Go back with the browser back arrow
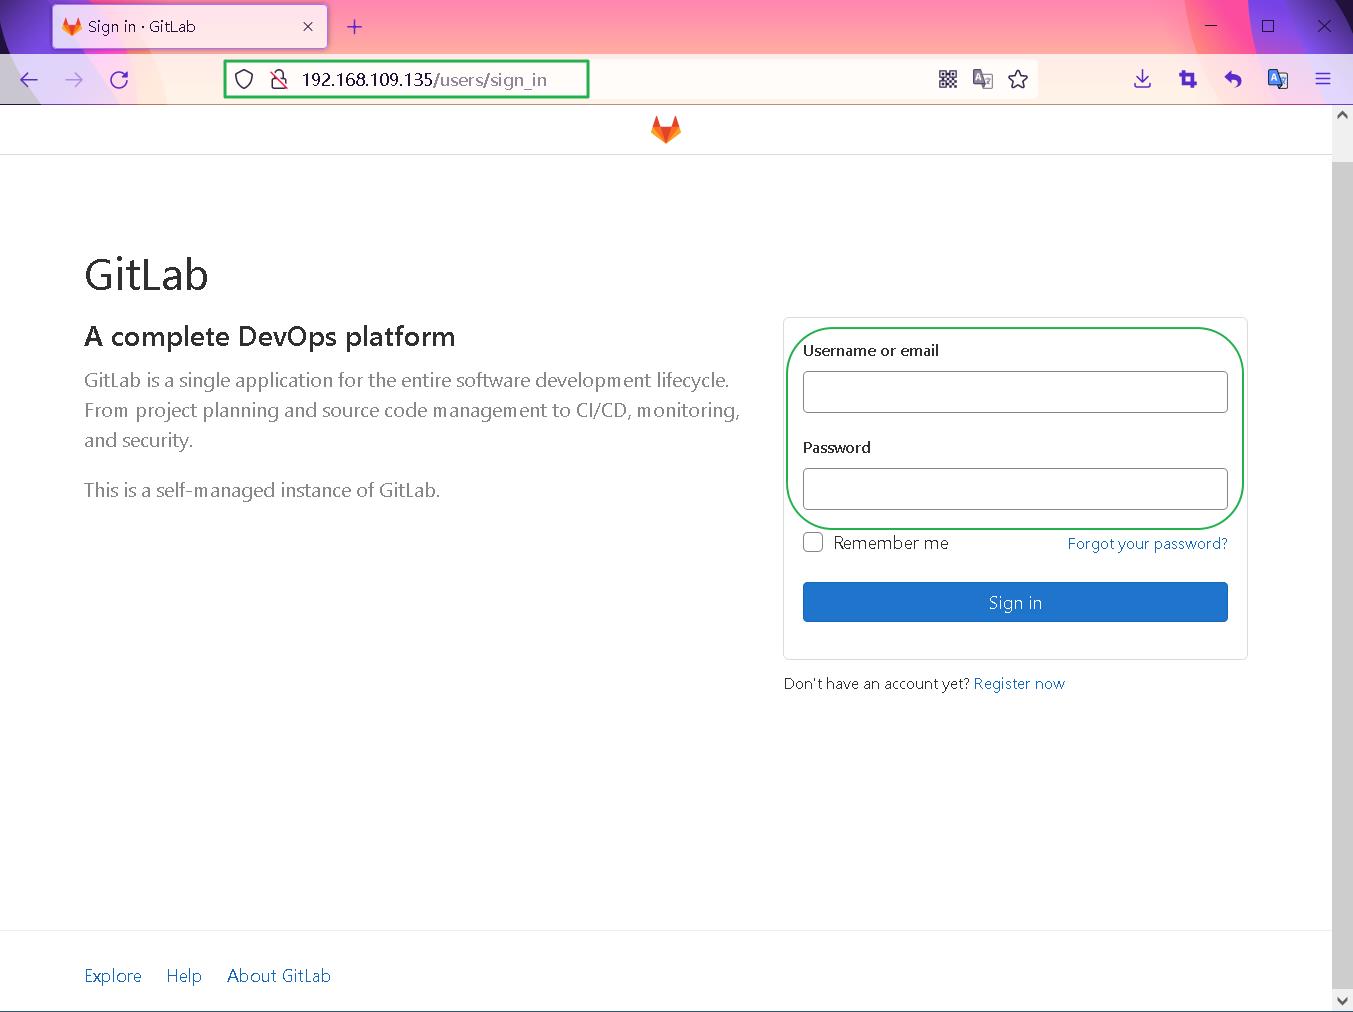This screenshot has width=1353, height=1012. tap(29, 80)
